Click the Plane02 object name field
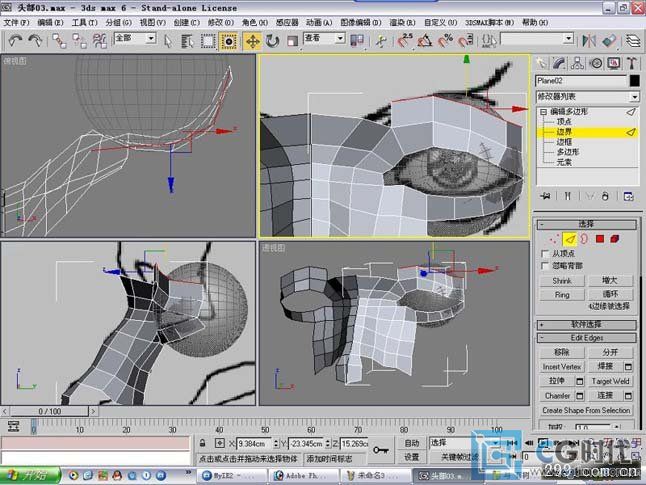 580,81
